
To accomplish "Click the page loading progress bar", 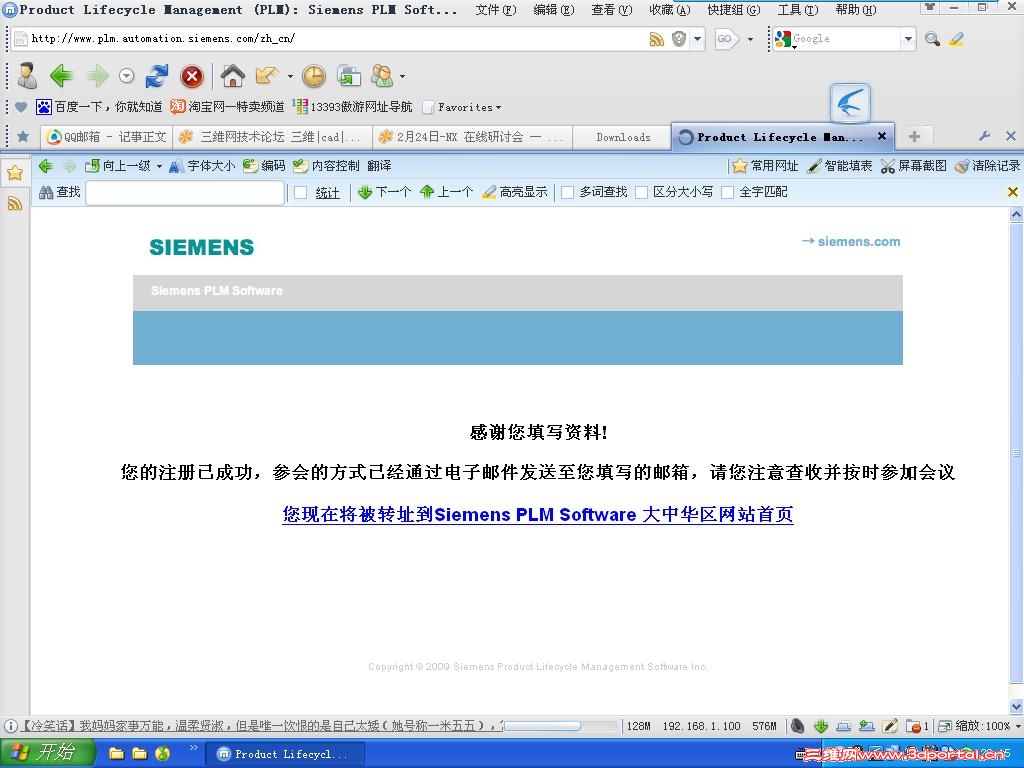I will coord(560,726).
